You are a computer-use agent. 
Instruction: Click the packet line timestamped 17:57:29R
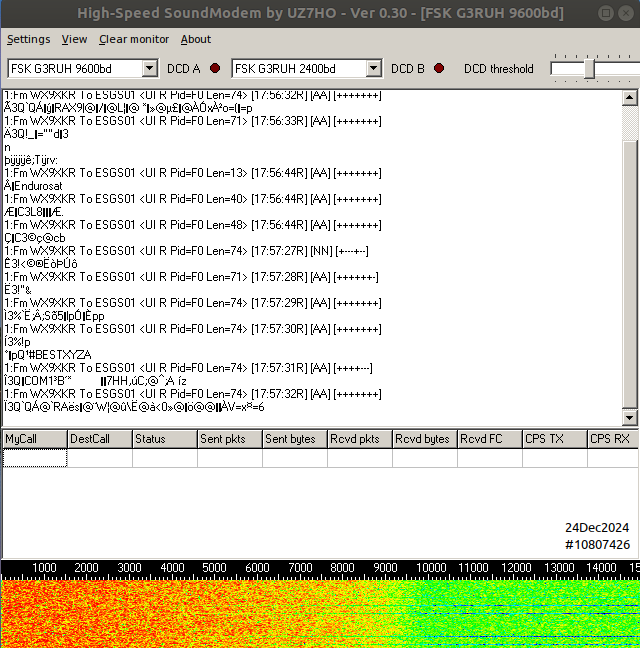click(x=193, y=303)
